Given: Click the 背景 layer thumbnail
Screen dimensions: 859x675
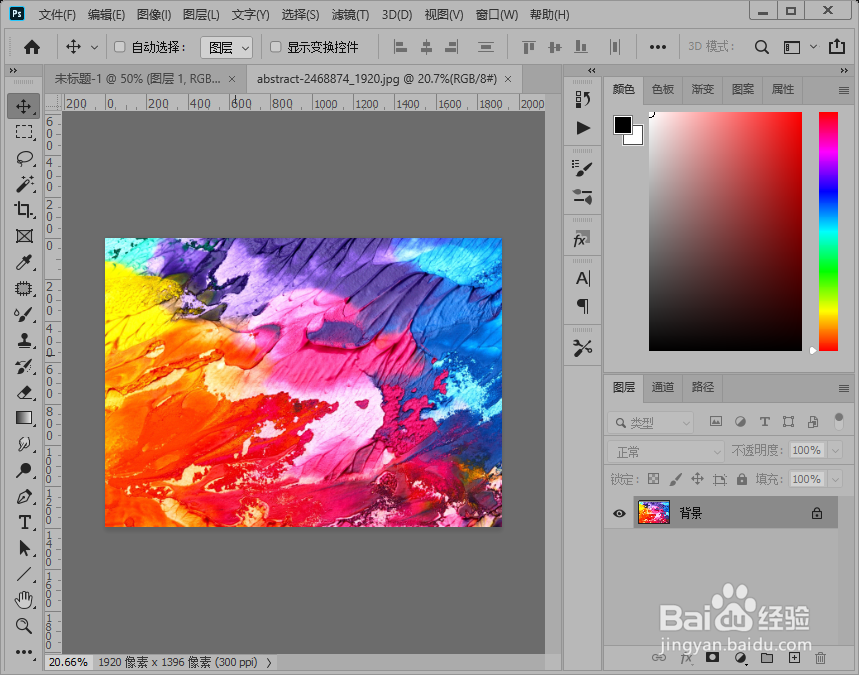Looking at the screenshot, I should coord(654,513).
